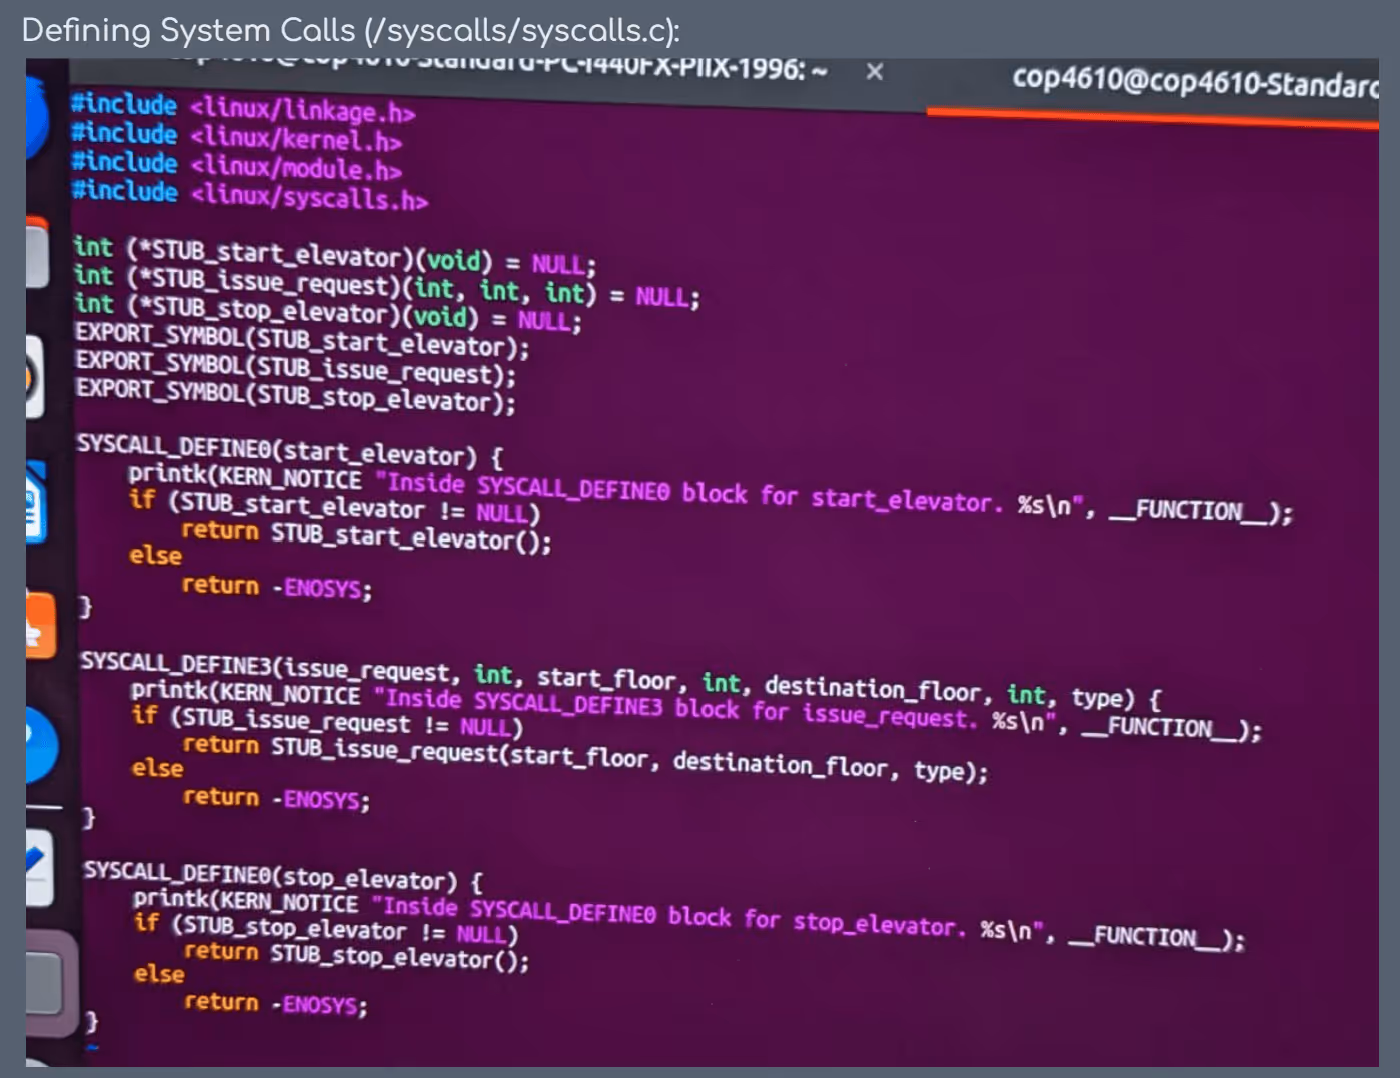This screenshot has height=1078, width=1400.
Task: Launch the Text Editor dock icon
Action: [x=38, y=866]
